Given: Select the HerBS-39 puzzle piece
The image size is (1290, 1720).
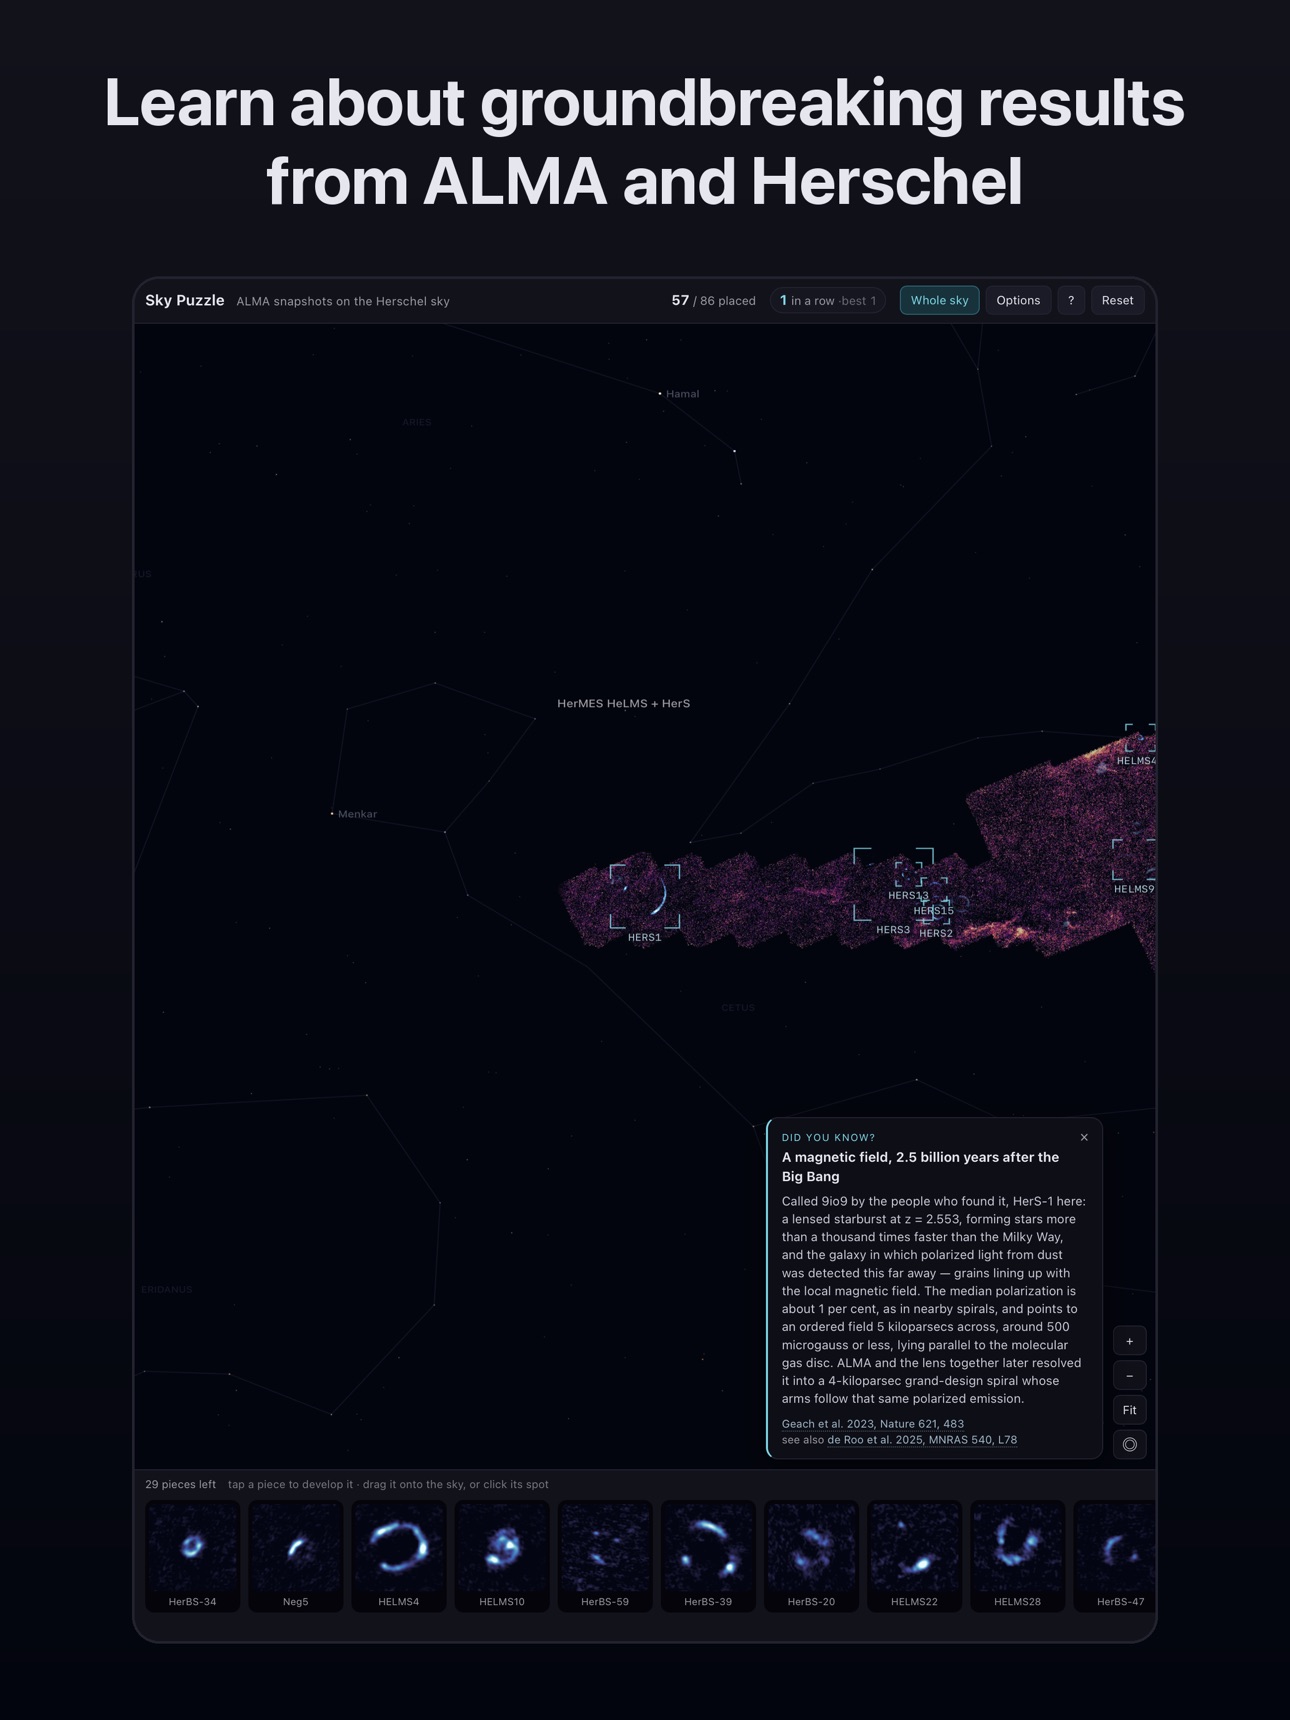Looking at the screenshot, I should click(708, 1555).
